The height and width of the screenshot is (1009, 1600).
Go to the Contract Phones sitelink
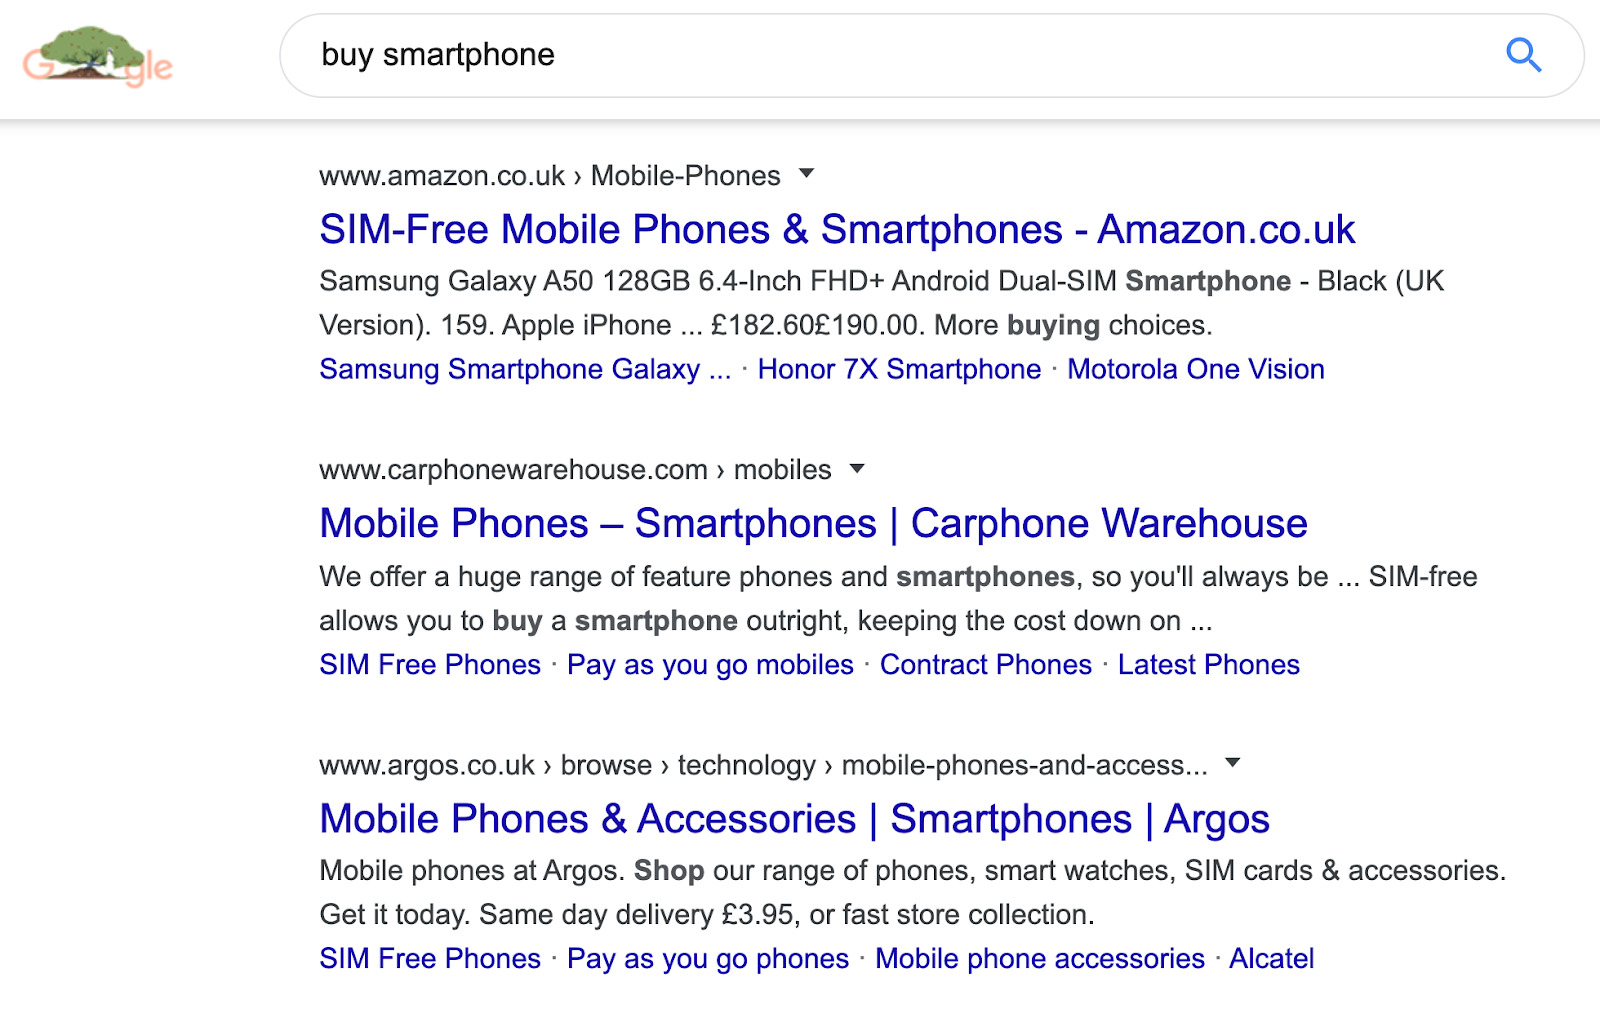(985, 665)
